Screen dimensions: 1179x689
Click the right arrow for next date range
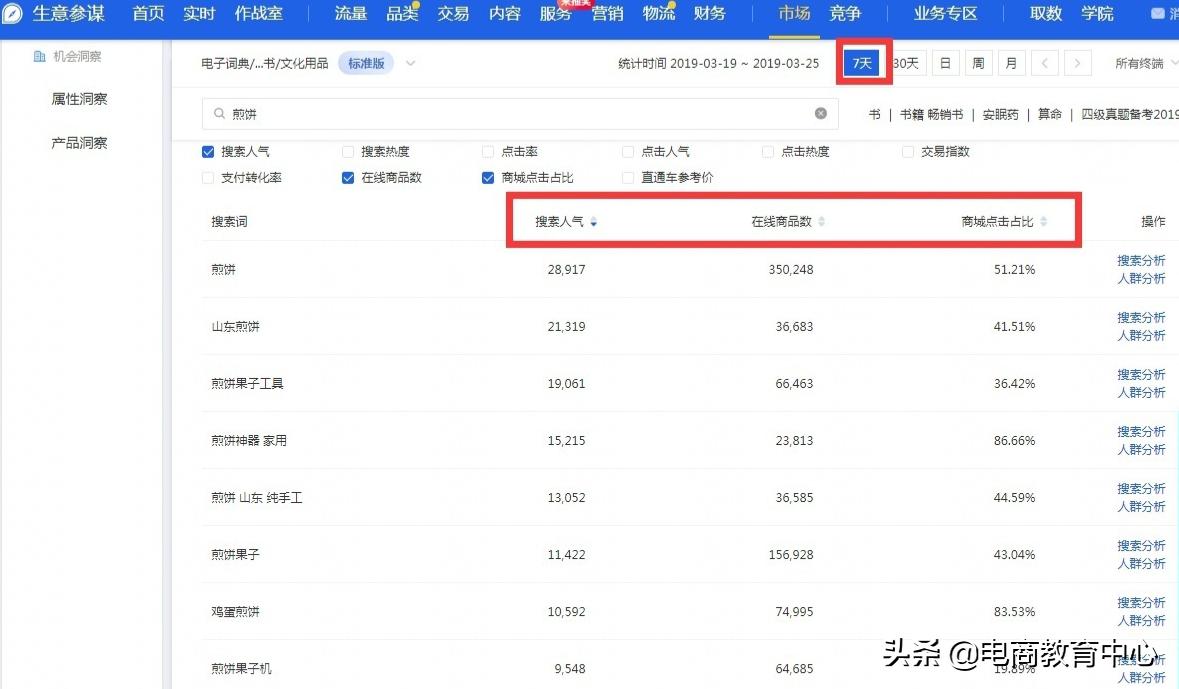coord(1078,62)
